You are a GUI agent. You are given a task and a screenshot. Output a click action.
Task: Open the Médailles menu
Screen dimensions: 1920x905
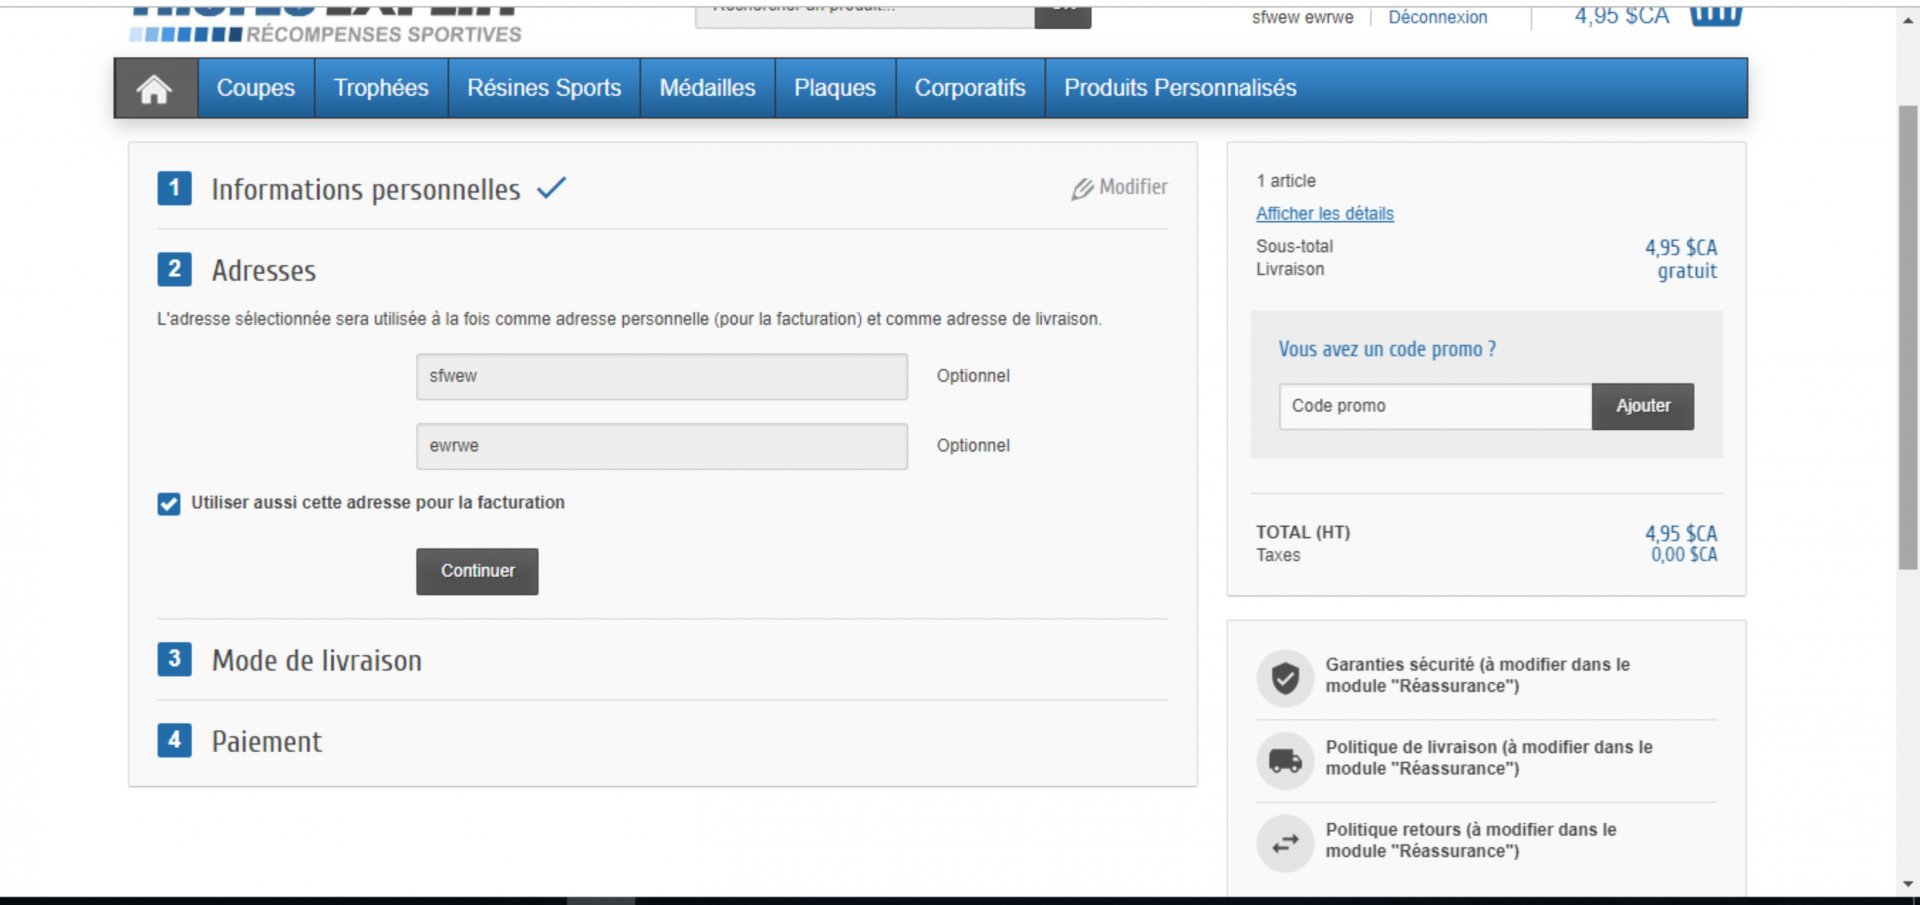[707, 88]
